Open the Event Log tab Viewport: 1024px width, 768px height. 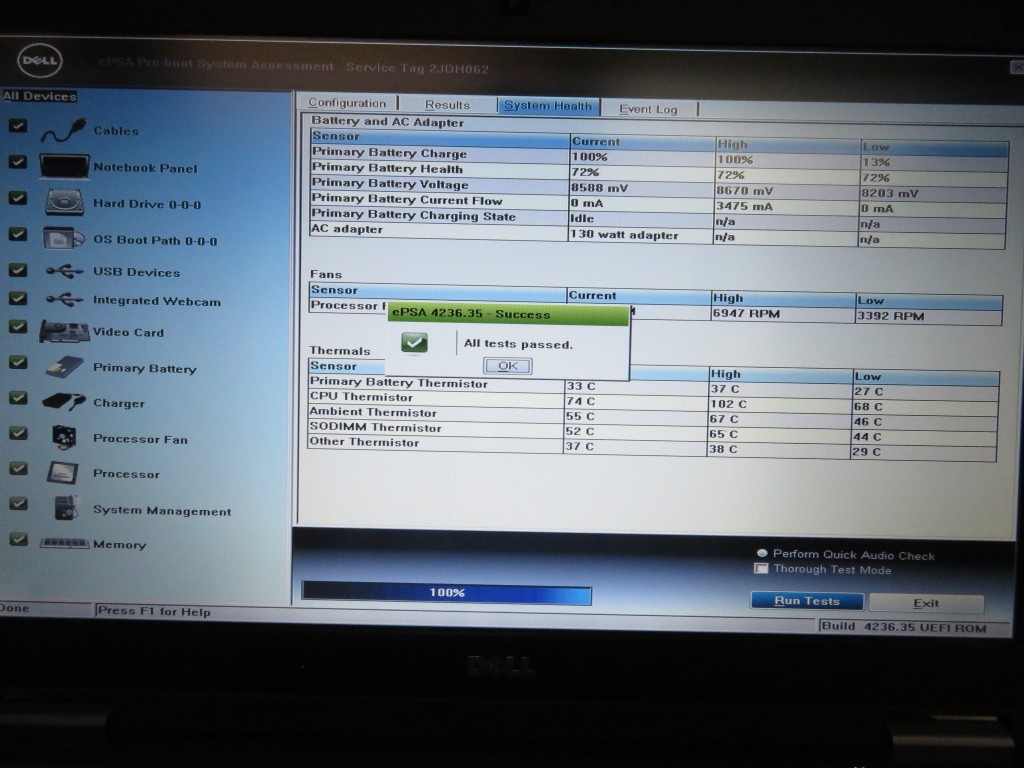click(x=648, y=109)
